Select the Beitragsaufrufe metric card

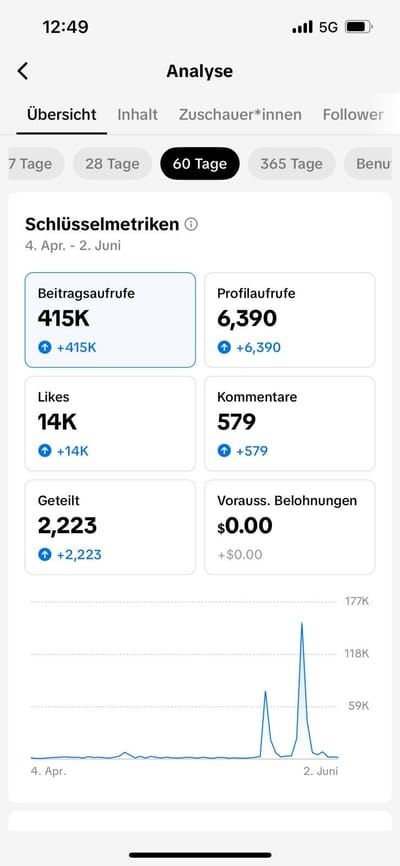tap(110, 320)
